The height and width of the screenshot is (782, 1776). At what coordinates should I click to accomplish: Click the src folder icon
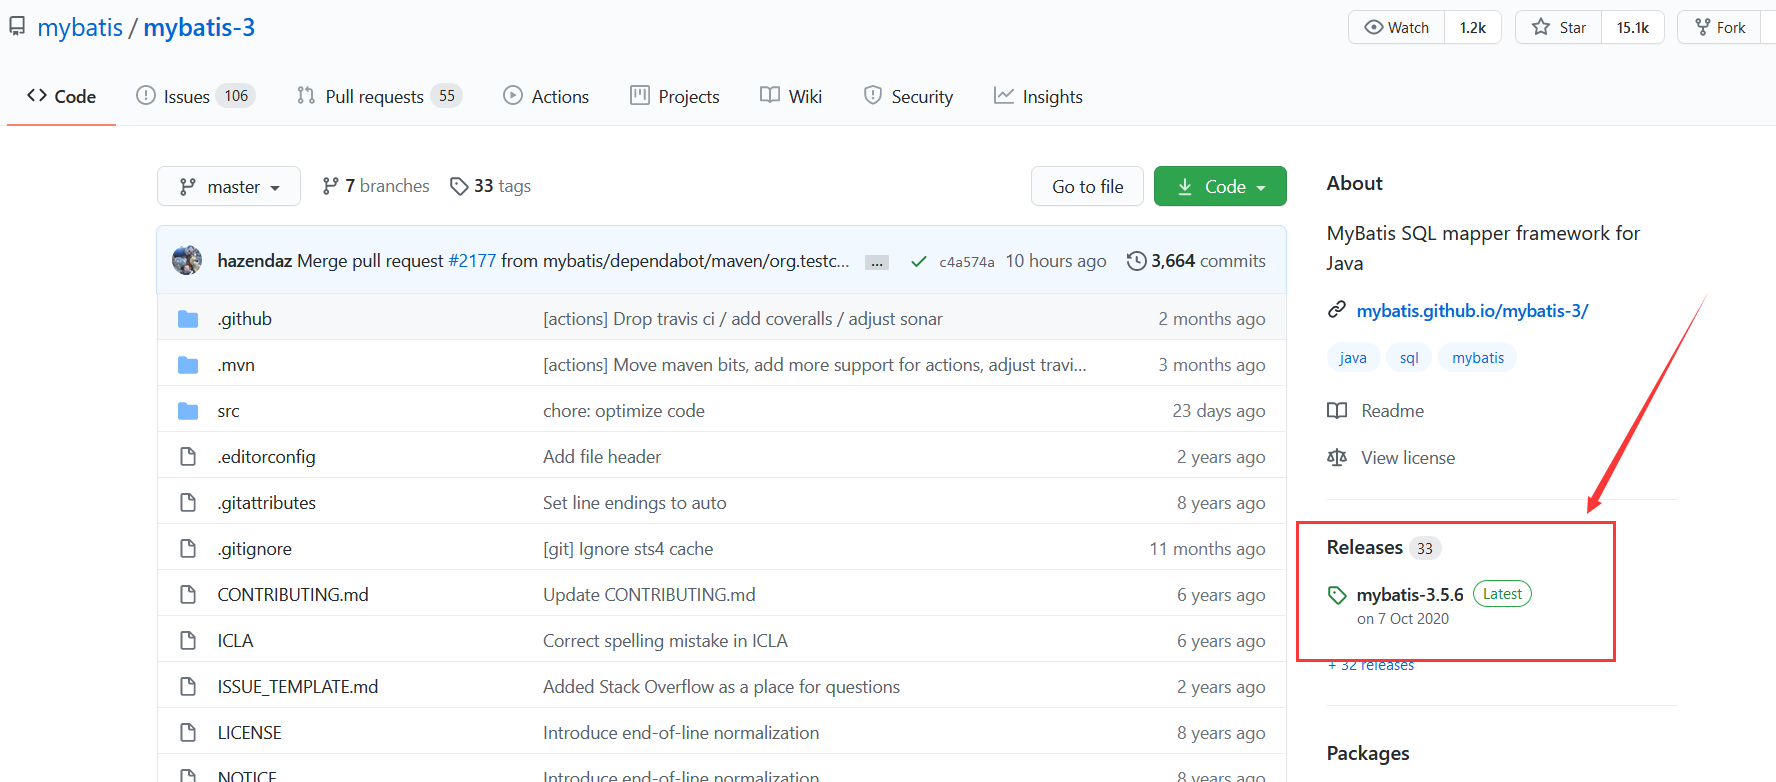click(188, 411)
